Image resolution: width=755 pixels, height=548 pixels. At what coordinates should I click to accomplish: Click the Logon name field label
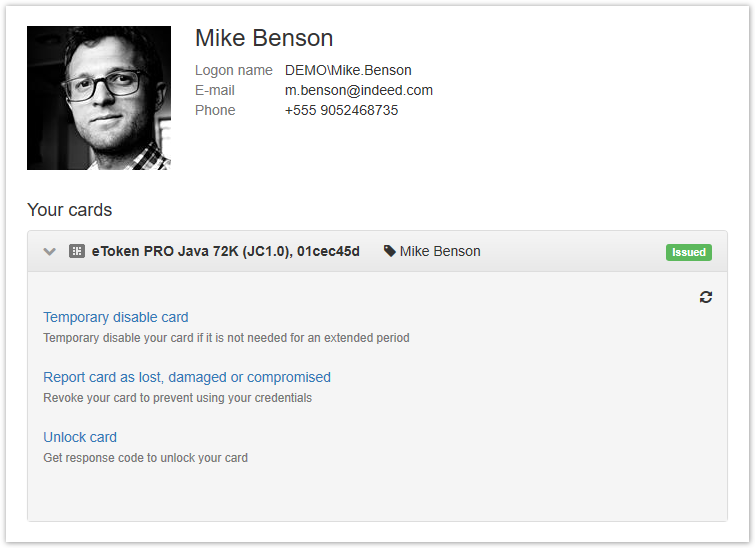point(233,70)
